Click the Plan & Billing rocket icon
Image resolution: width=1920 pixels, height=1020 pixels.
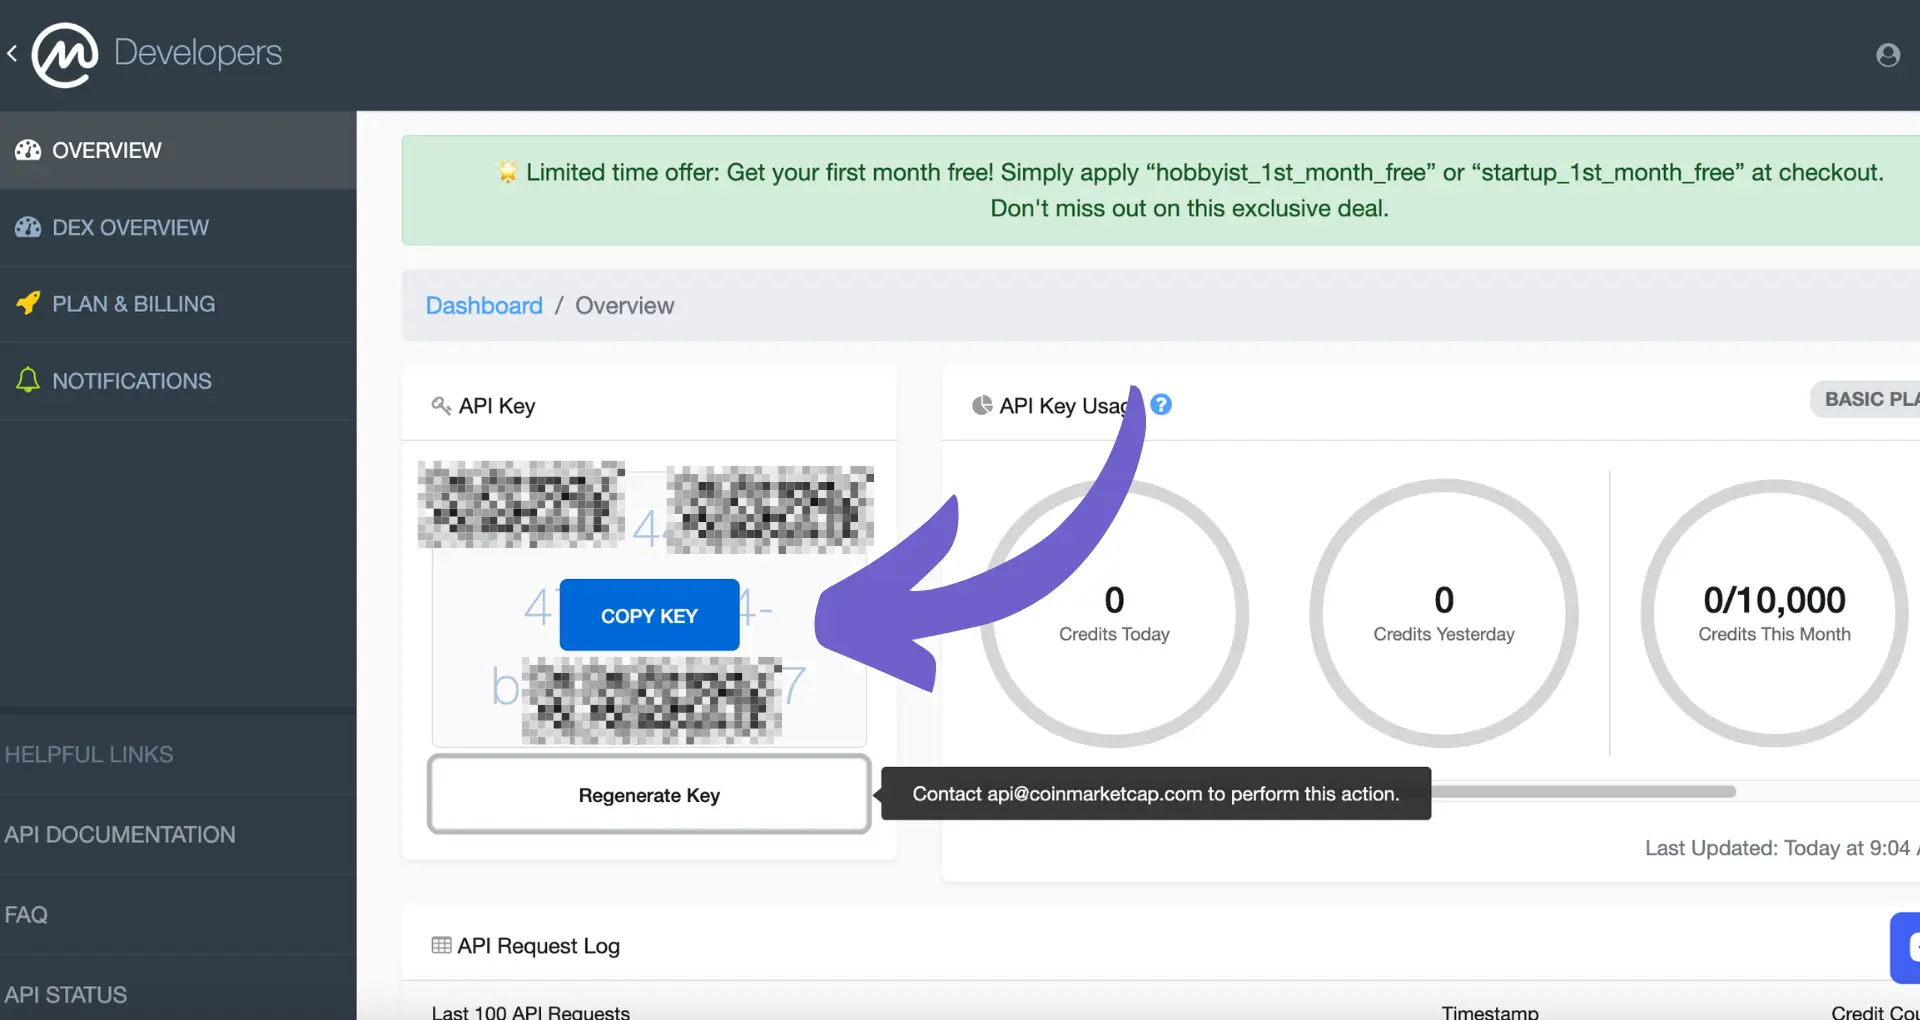[x=28, y=303]
